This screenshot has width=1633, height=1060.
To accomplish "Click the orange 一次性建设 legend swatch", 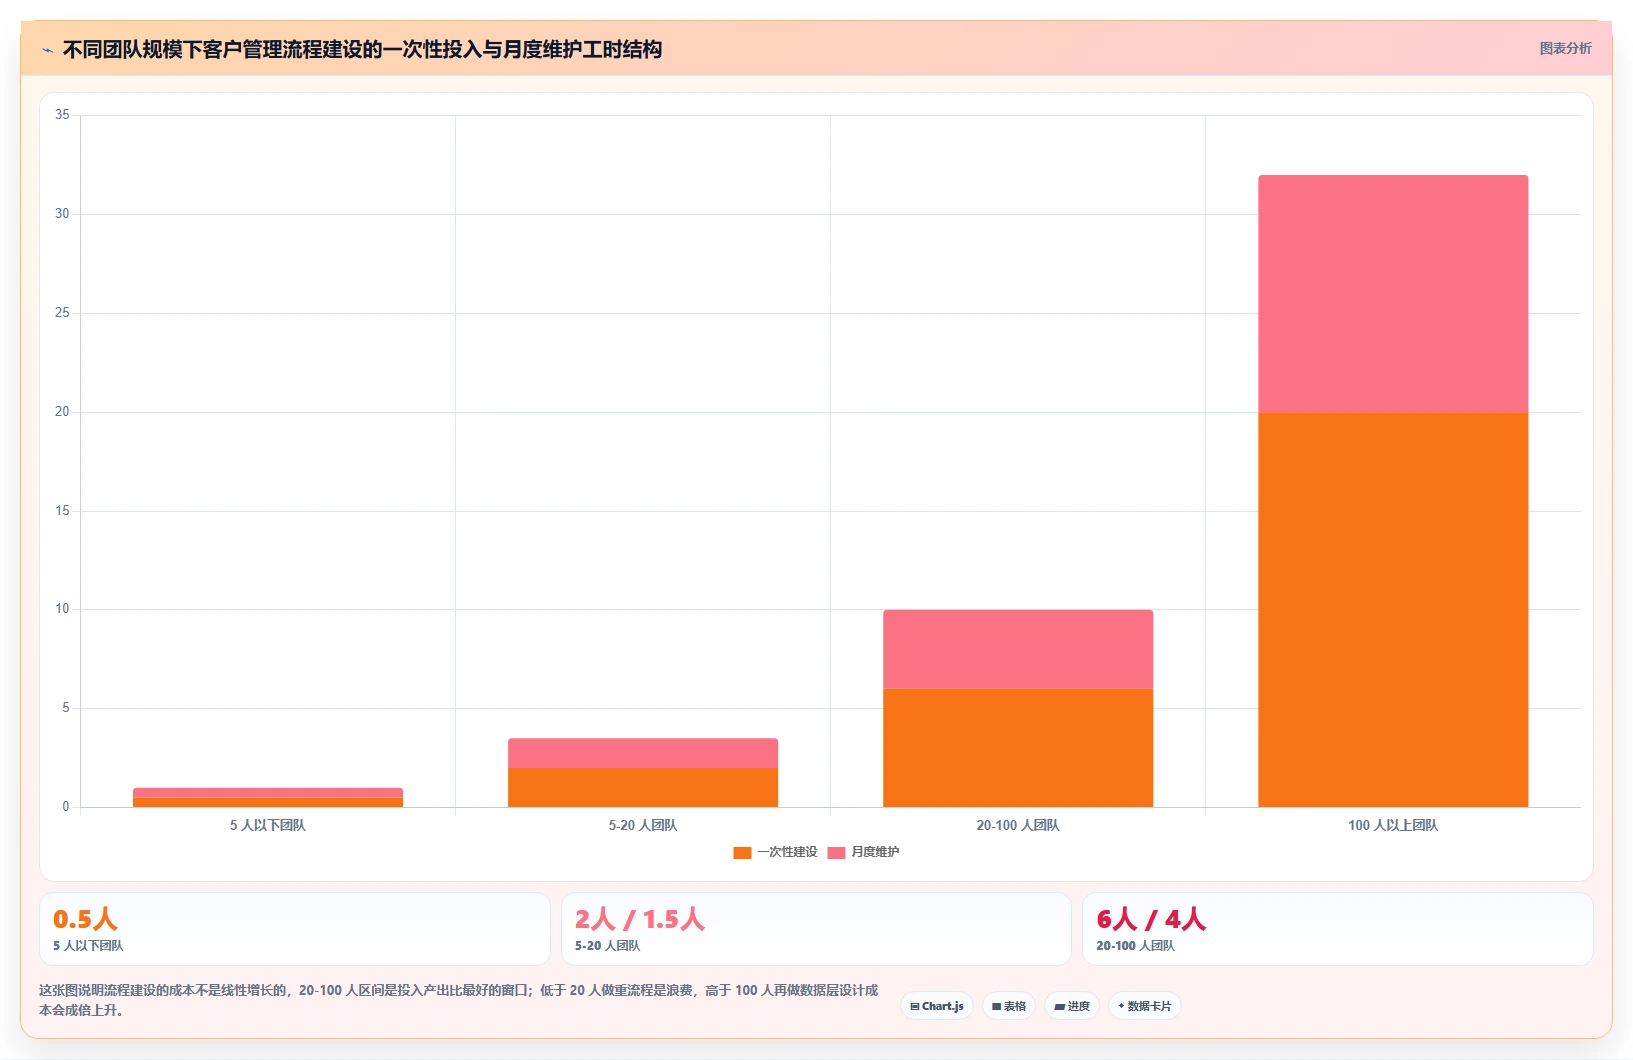I will tap(742, 853).
